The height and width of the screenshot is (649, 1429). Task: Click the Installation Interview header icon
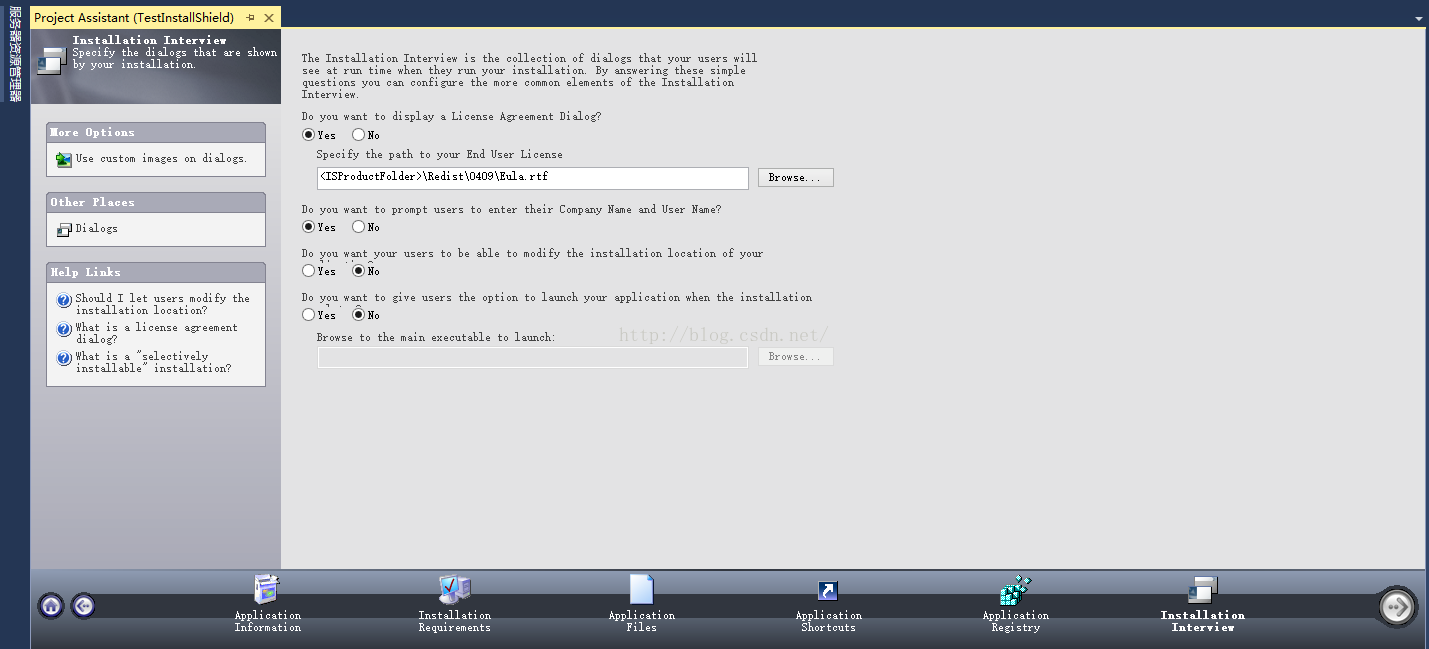pos(51,60)
